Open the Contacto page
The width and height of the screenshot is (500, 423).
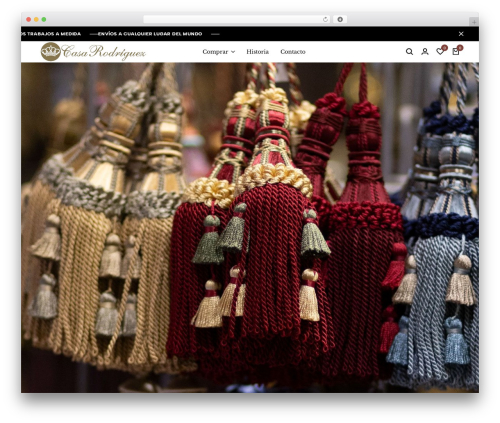(x=293, y=52)
